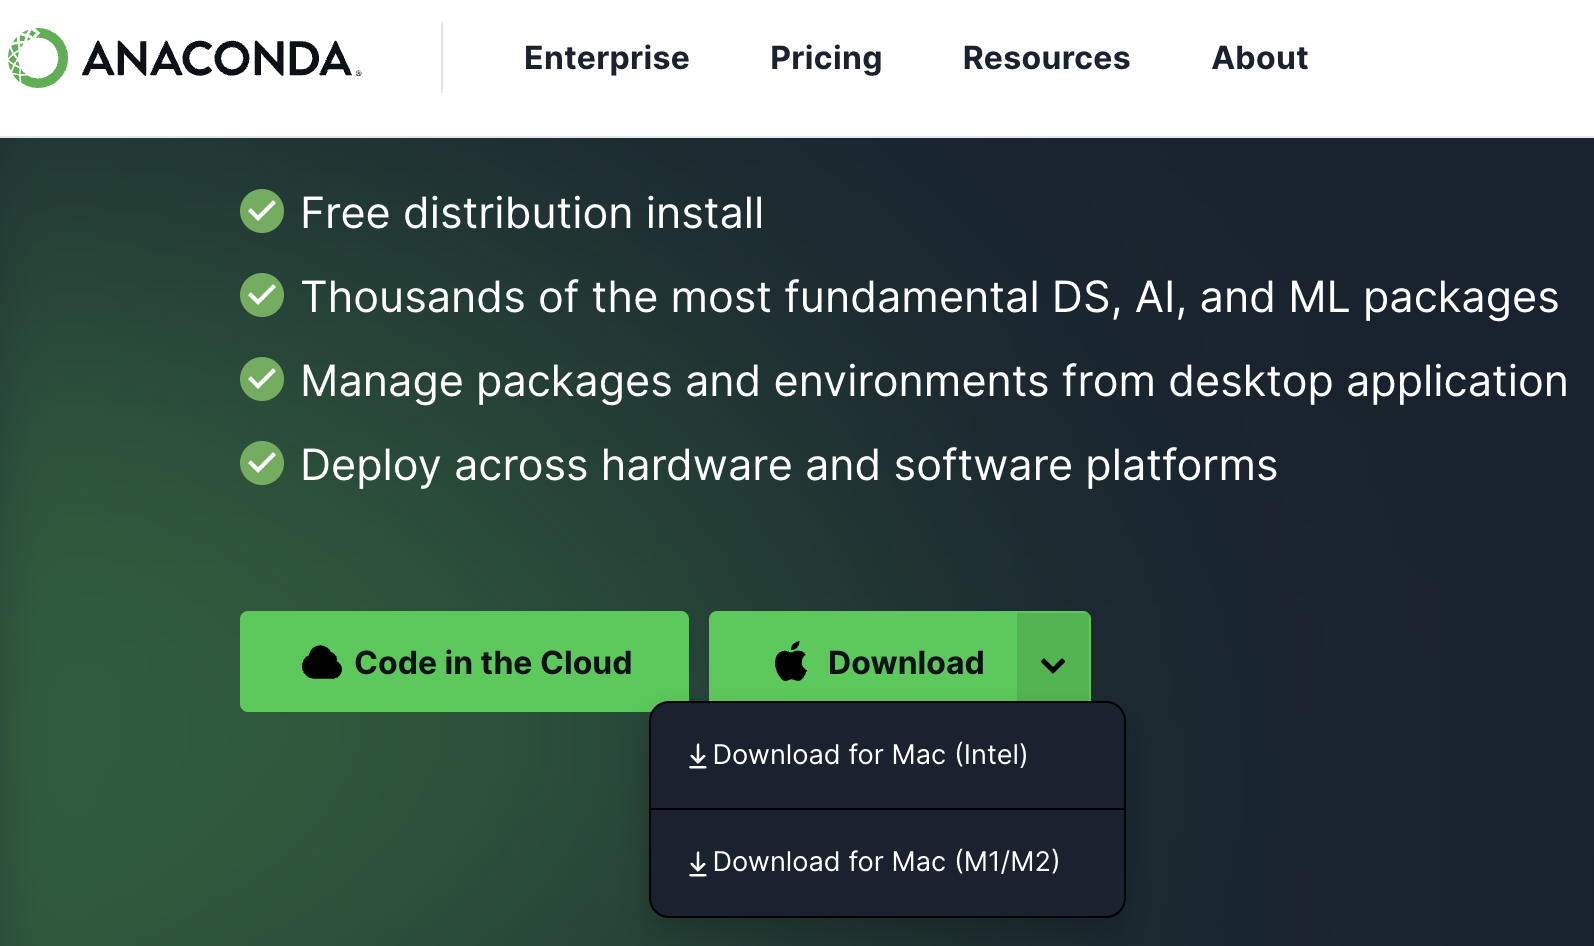Click the Deploy across hardware and software text
This screenshot has height=946, width=1594.
[789, 465]
